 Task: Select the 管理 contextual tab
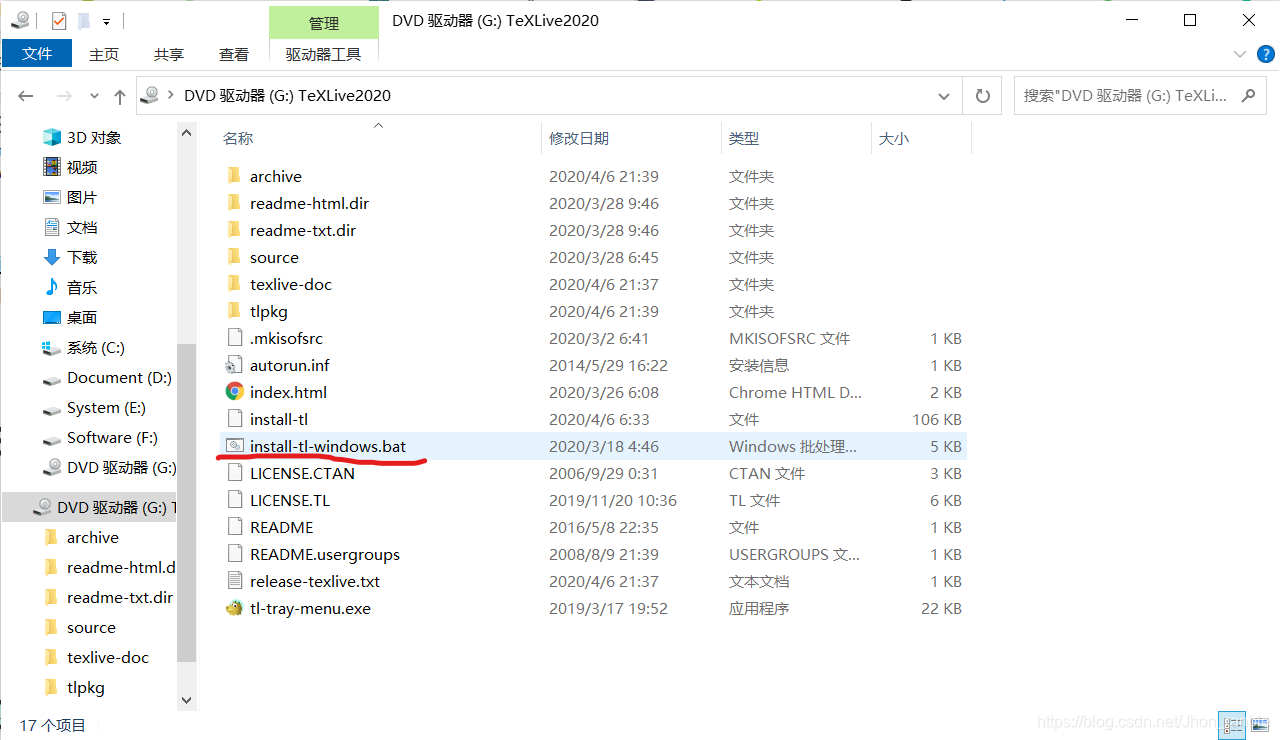(x=324, y=23)
